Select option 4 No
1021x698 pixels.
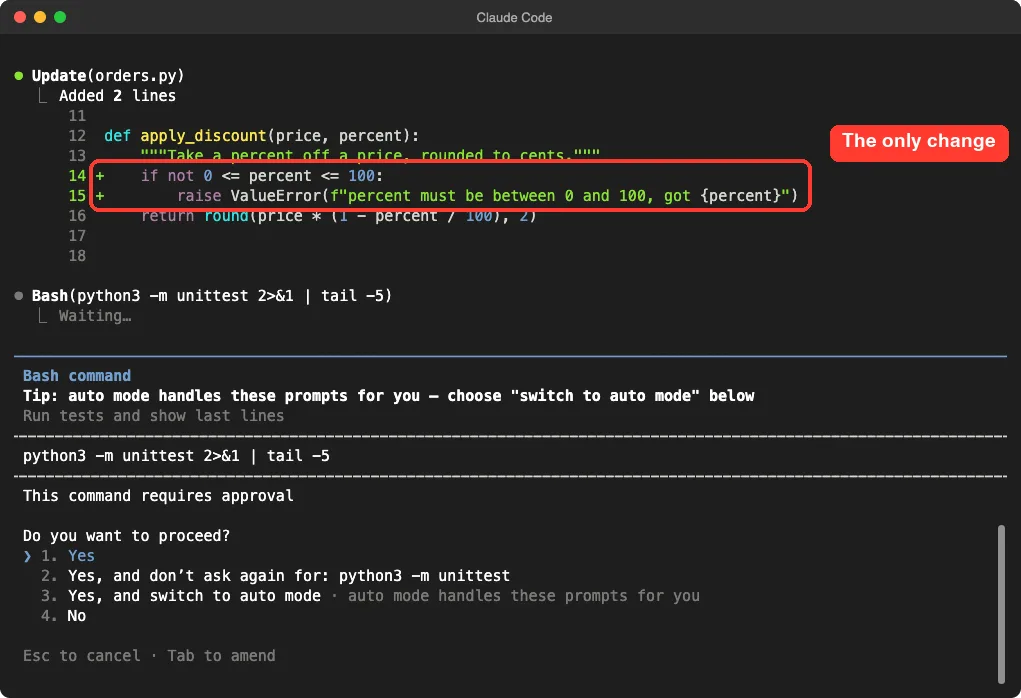click(64, 616)
